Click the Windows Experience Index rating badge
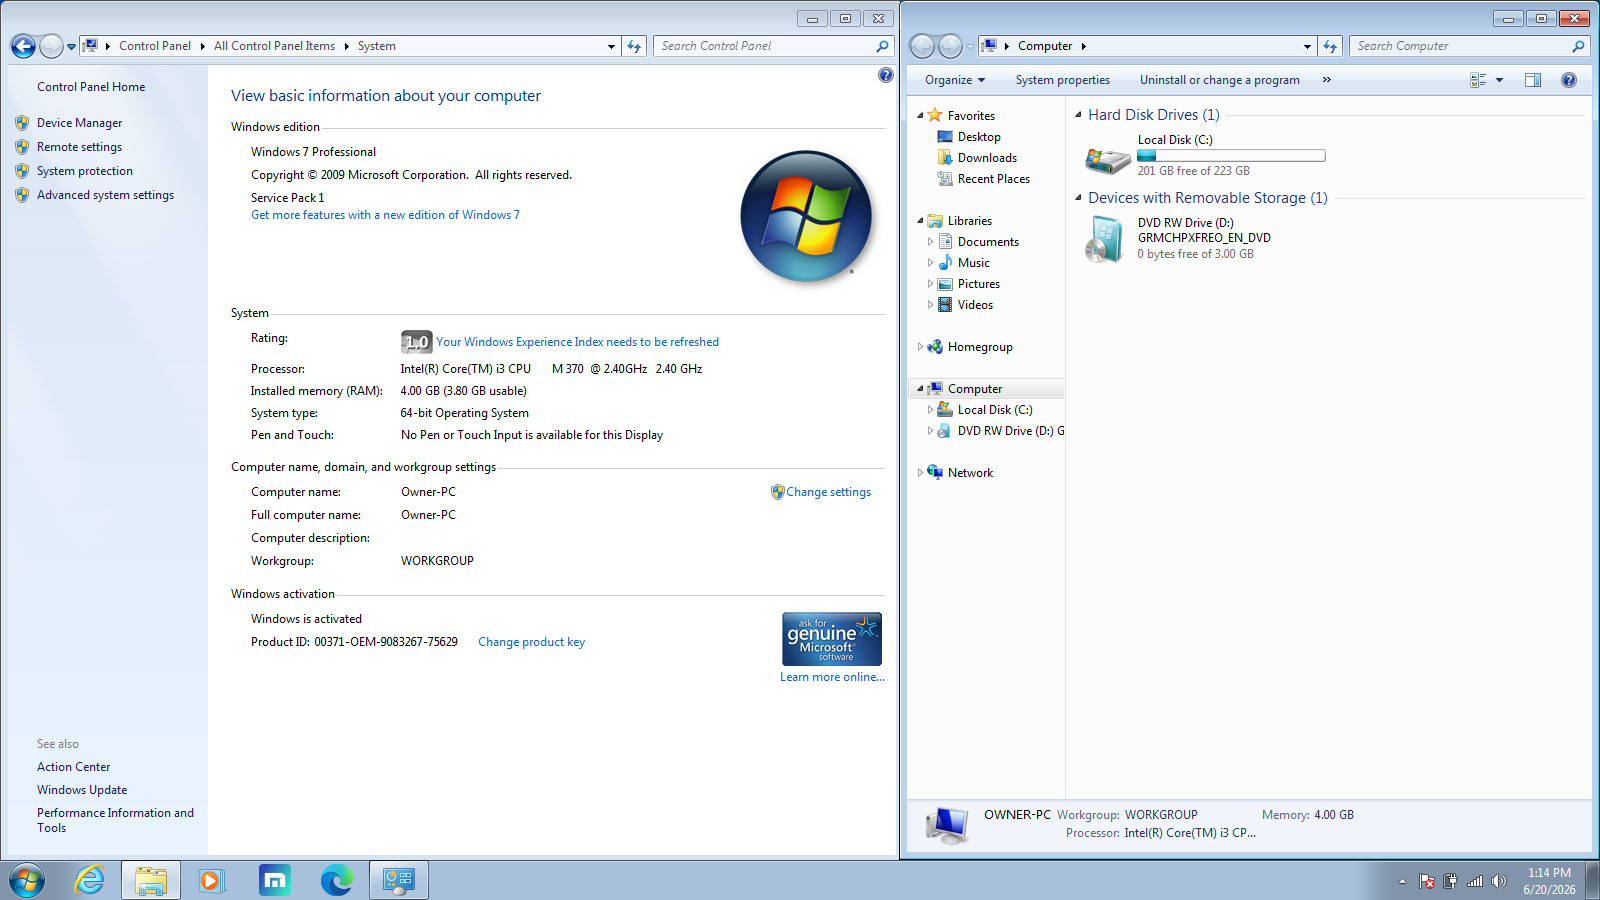The height and width of the screenshot is (900, 1600). (416, 342)
